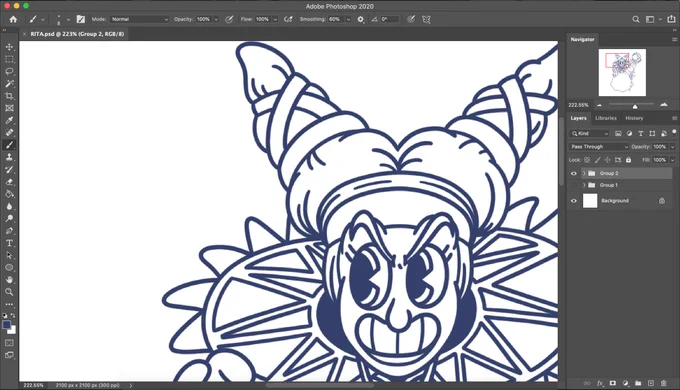This screenshot has width=680, height=390.
Task: Select the Ellipse shape tool
Action: pyautogui.click(x=9, y=268)
